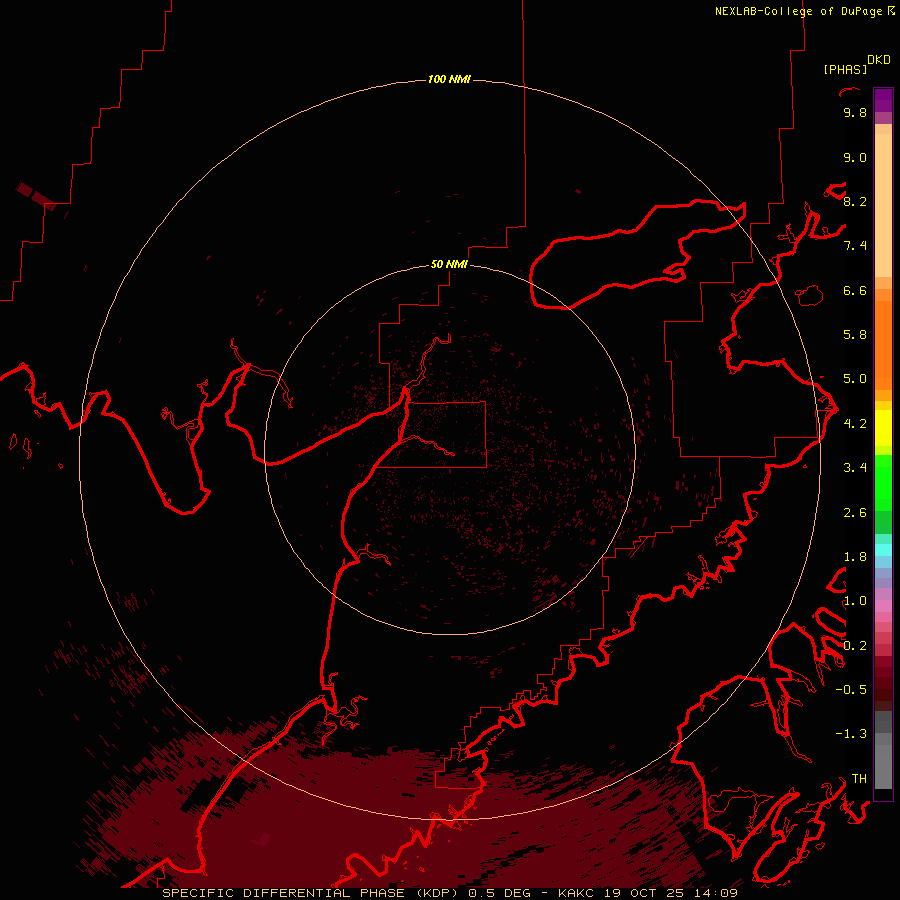The image size is (900, 900).
Task: Select the 7.4 scale value
Action: (855, 246)
